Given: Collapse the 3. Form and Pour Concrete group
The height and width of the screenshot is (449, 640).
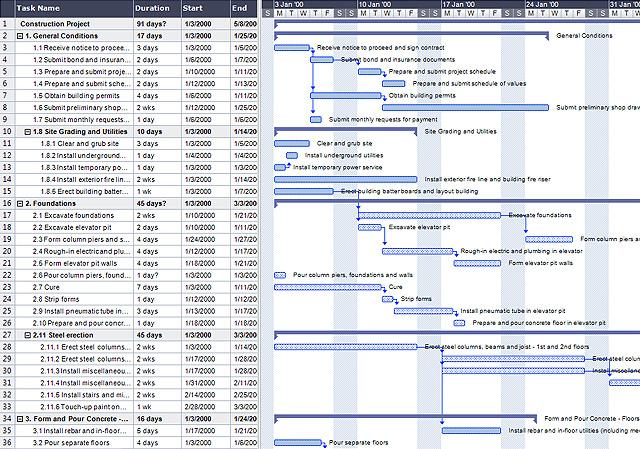Looking at the screenshot, I should (20, 419).
